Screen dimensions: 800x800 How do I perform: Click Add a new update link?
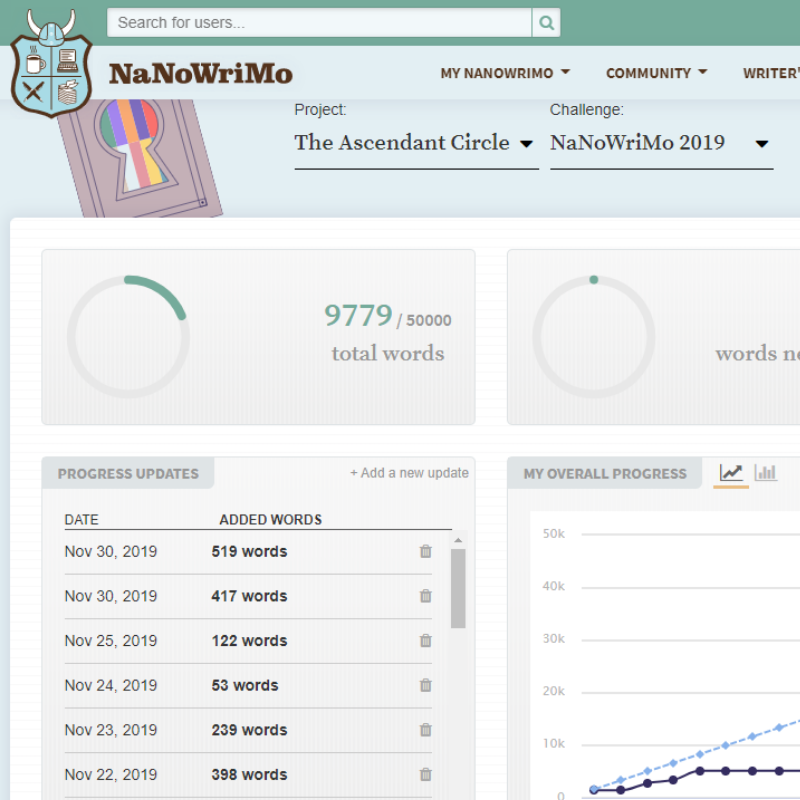click(409, 473)
